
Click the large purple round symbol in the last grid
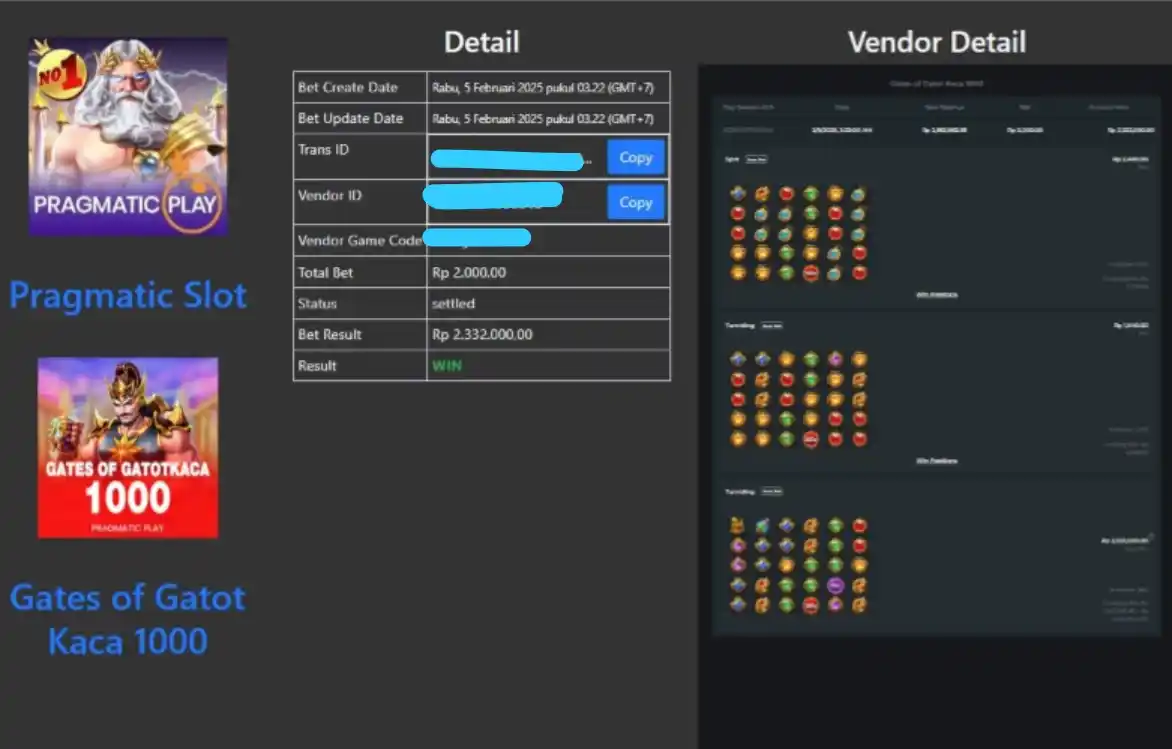pos(835,585)
